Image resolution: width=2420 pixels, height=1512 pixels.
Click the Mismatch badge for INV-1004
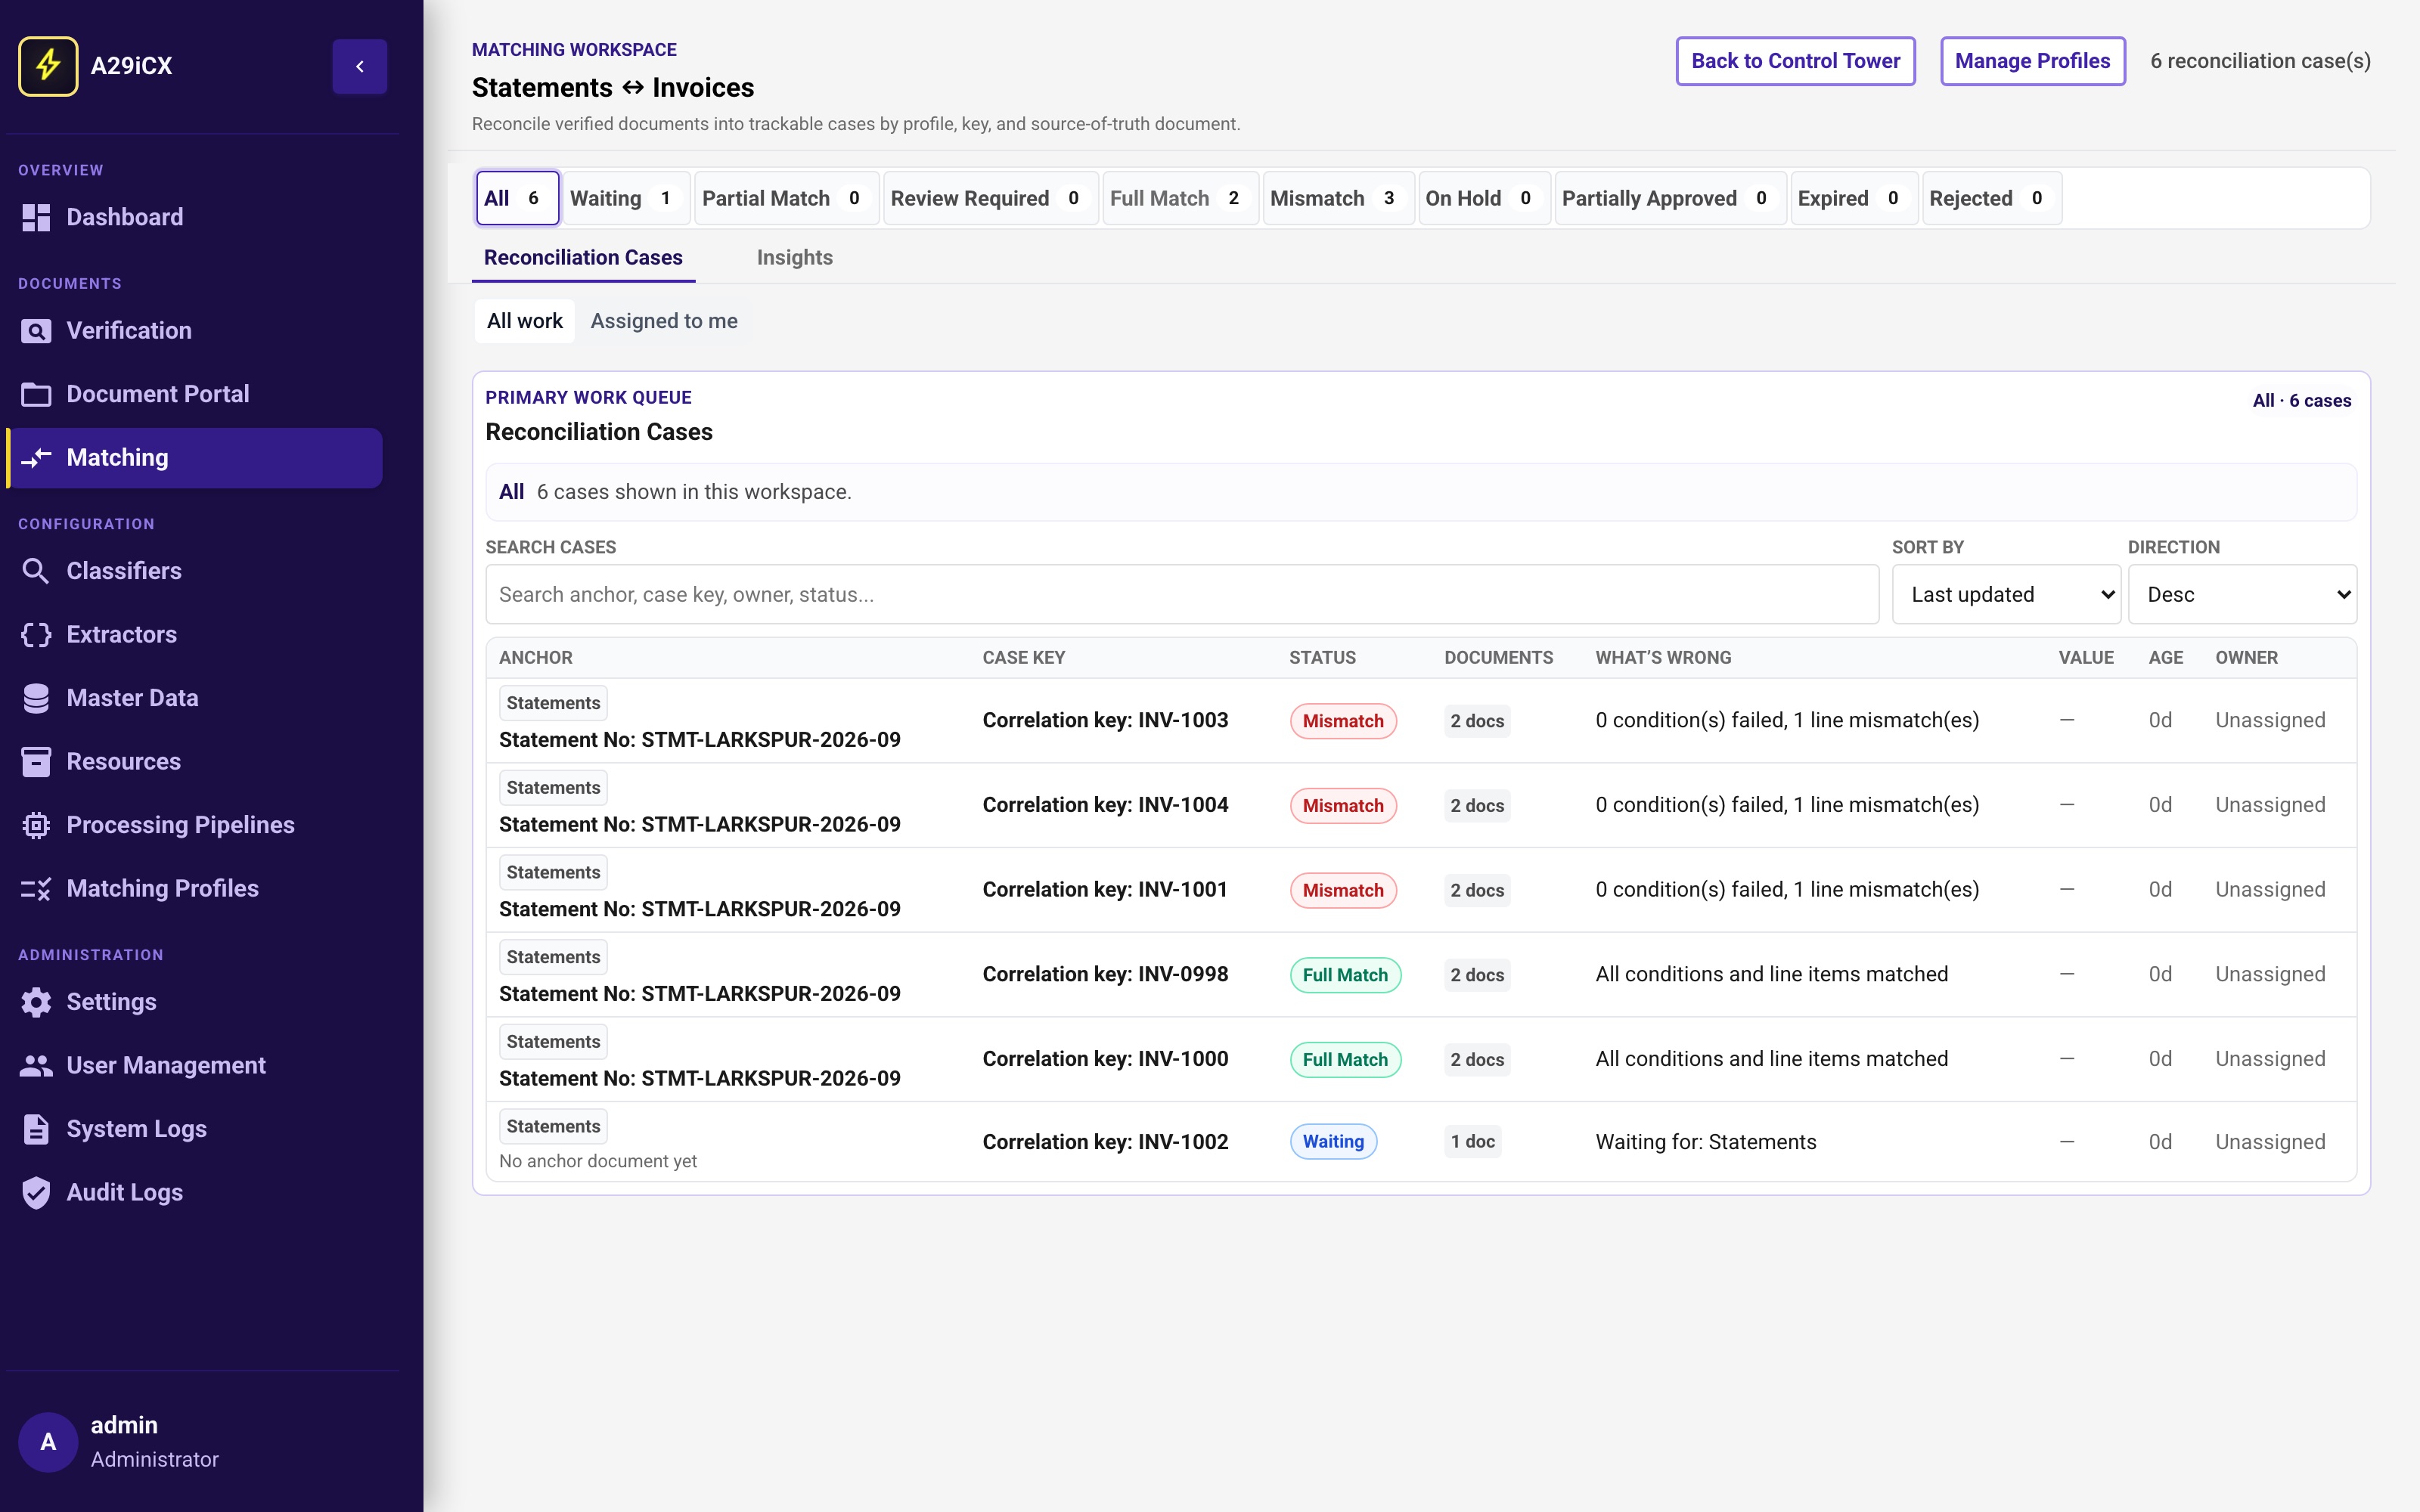(1343, 806)
